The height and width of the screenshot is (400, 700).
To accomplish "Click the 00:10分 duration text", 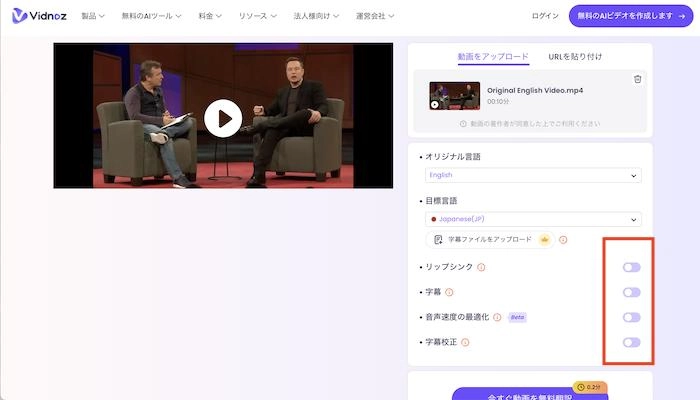I will (x=498, y=102).
